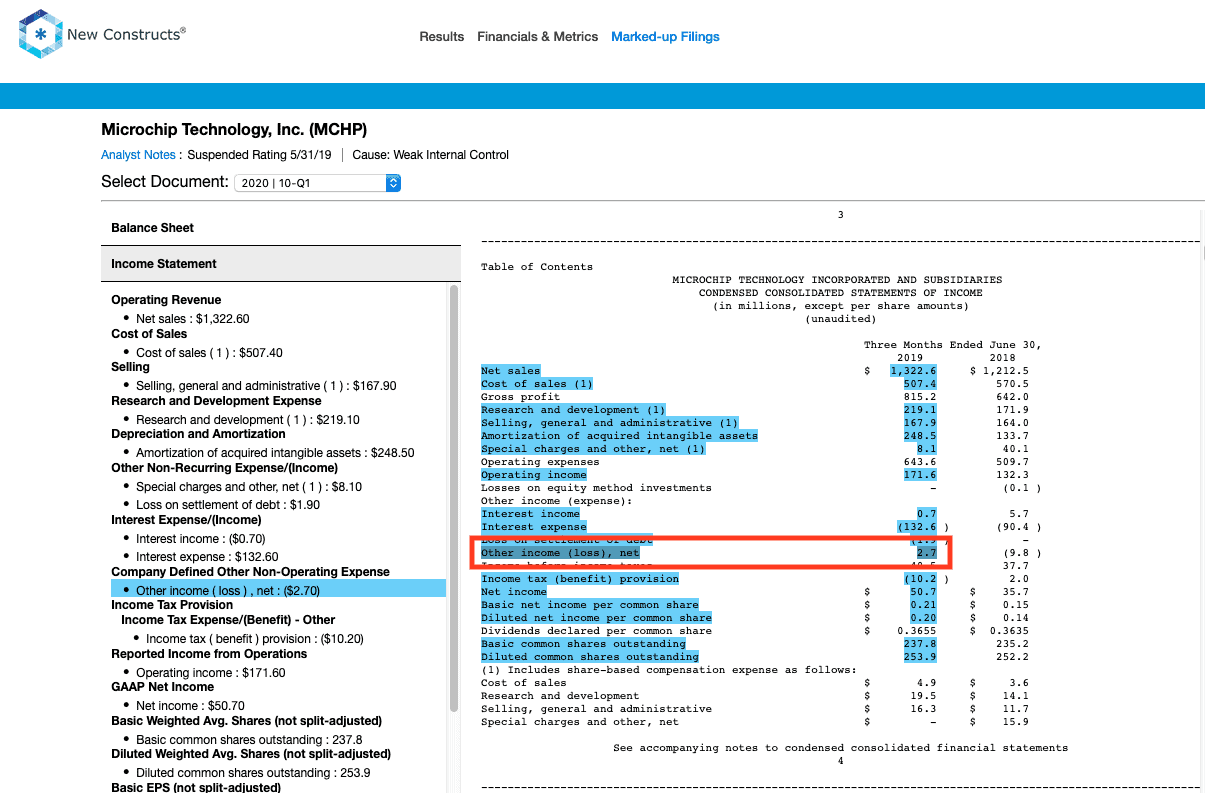Screen dimensions: 1205x793
Task: Click highlighted Diluted net income per common share
Action: pos(596,618)
